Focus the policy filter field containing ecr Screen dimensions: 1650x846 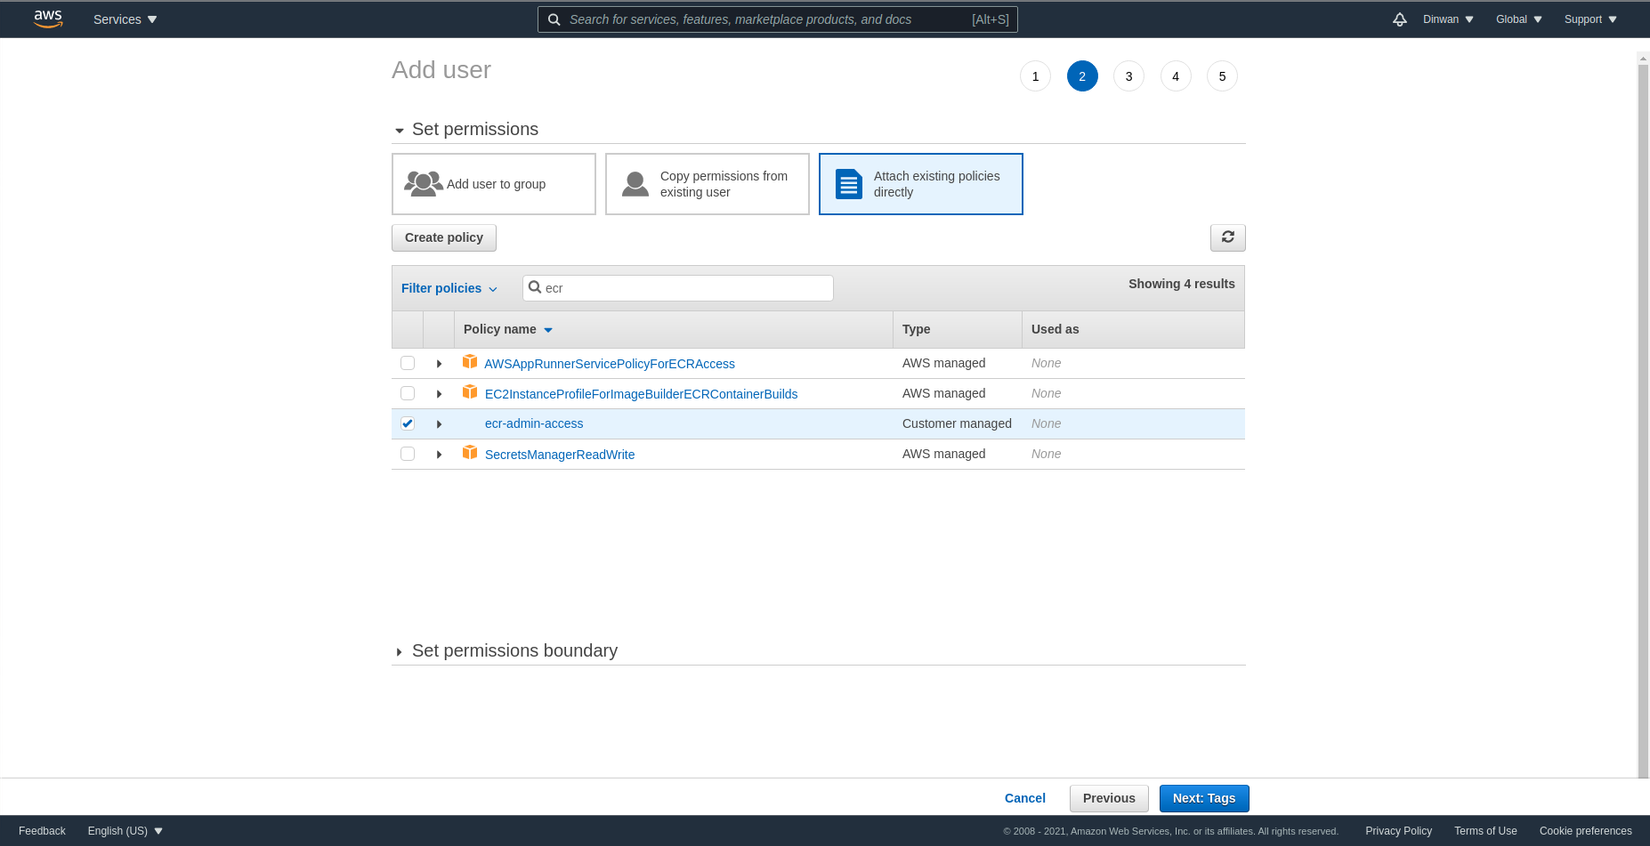(x=678, y=288)
